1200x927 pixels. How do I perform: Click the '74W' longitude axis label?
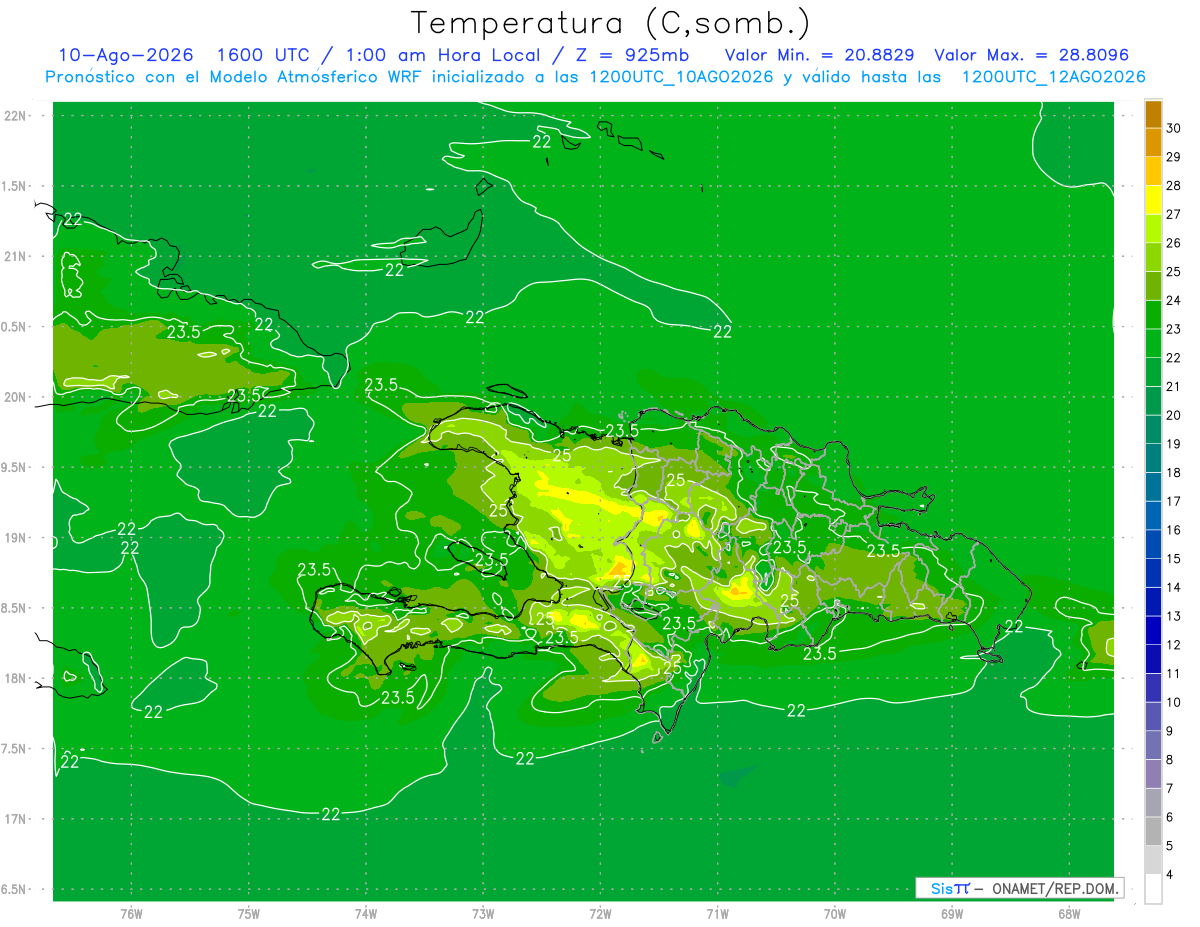click(366, 914)
